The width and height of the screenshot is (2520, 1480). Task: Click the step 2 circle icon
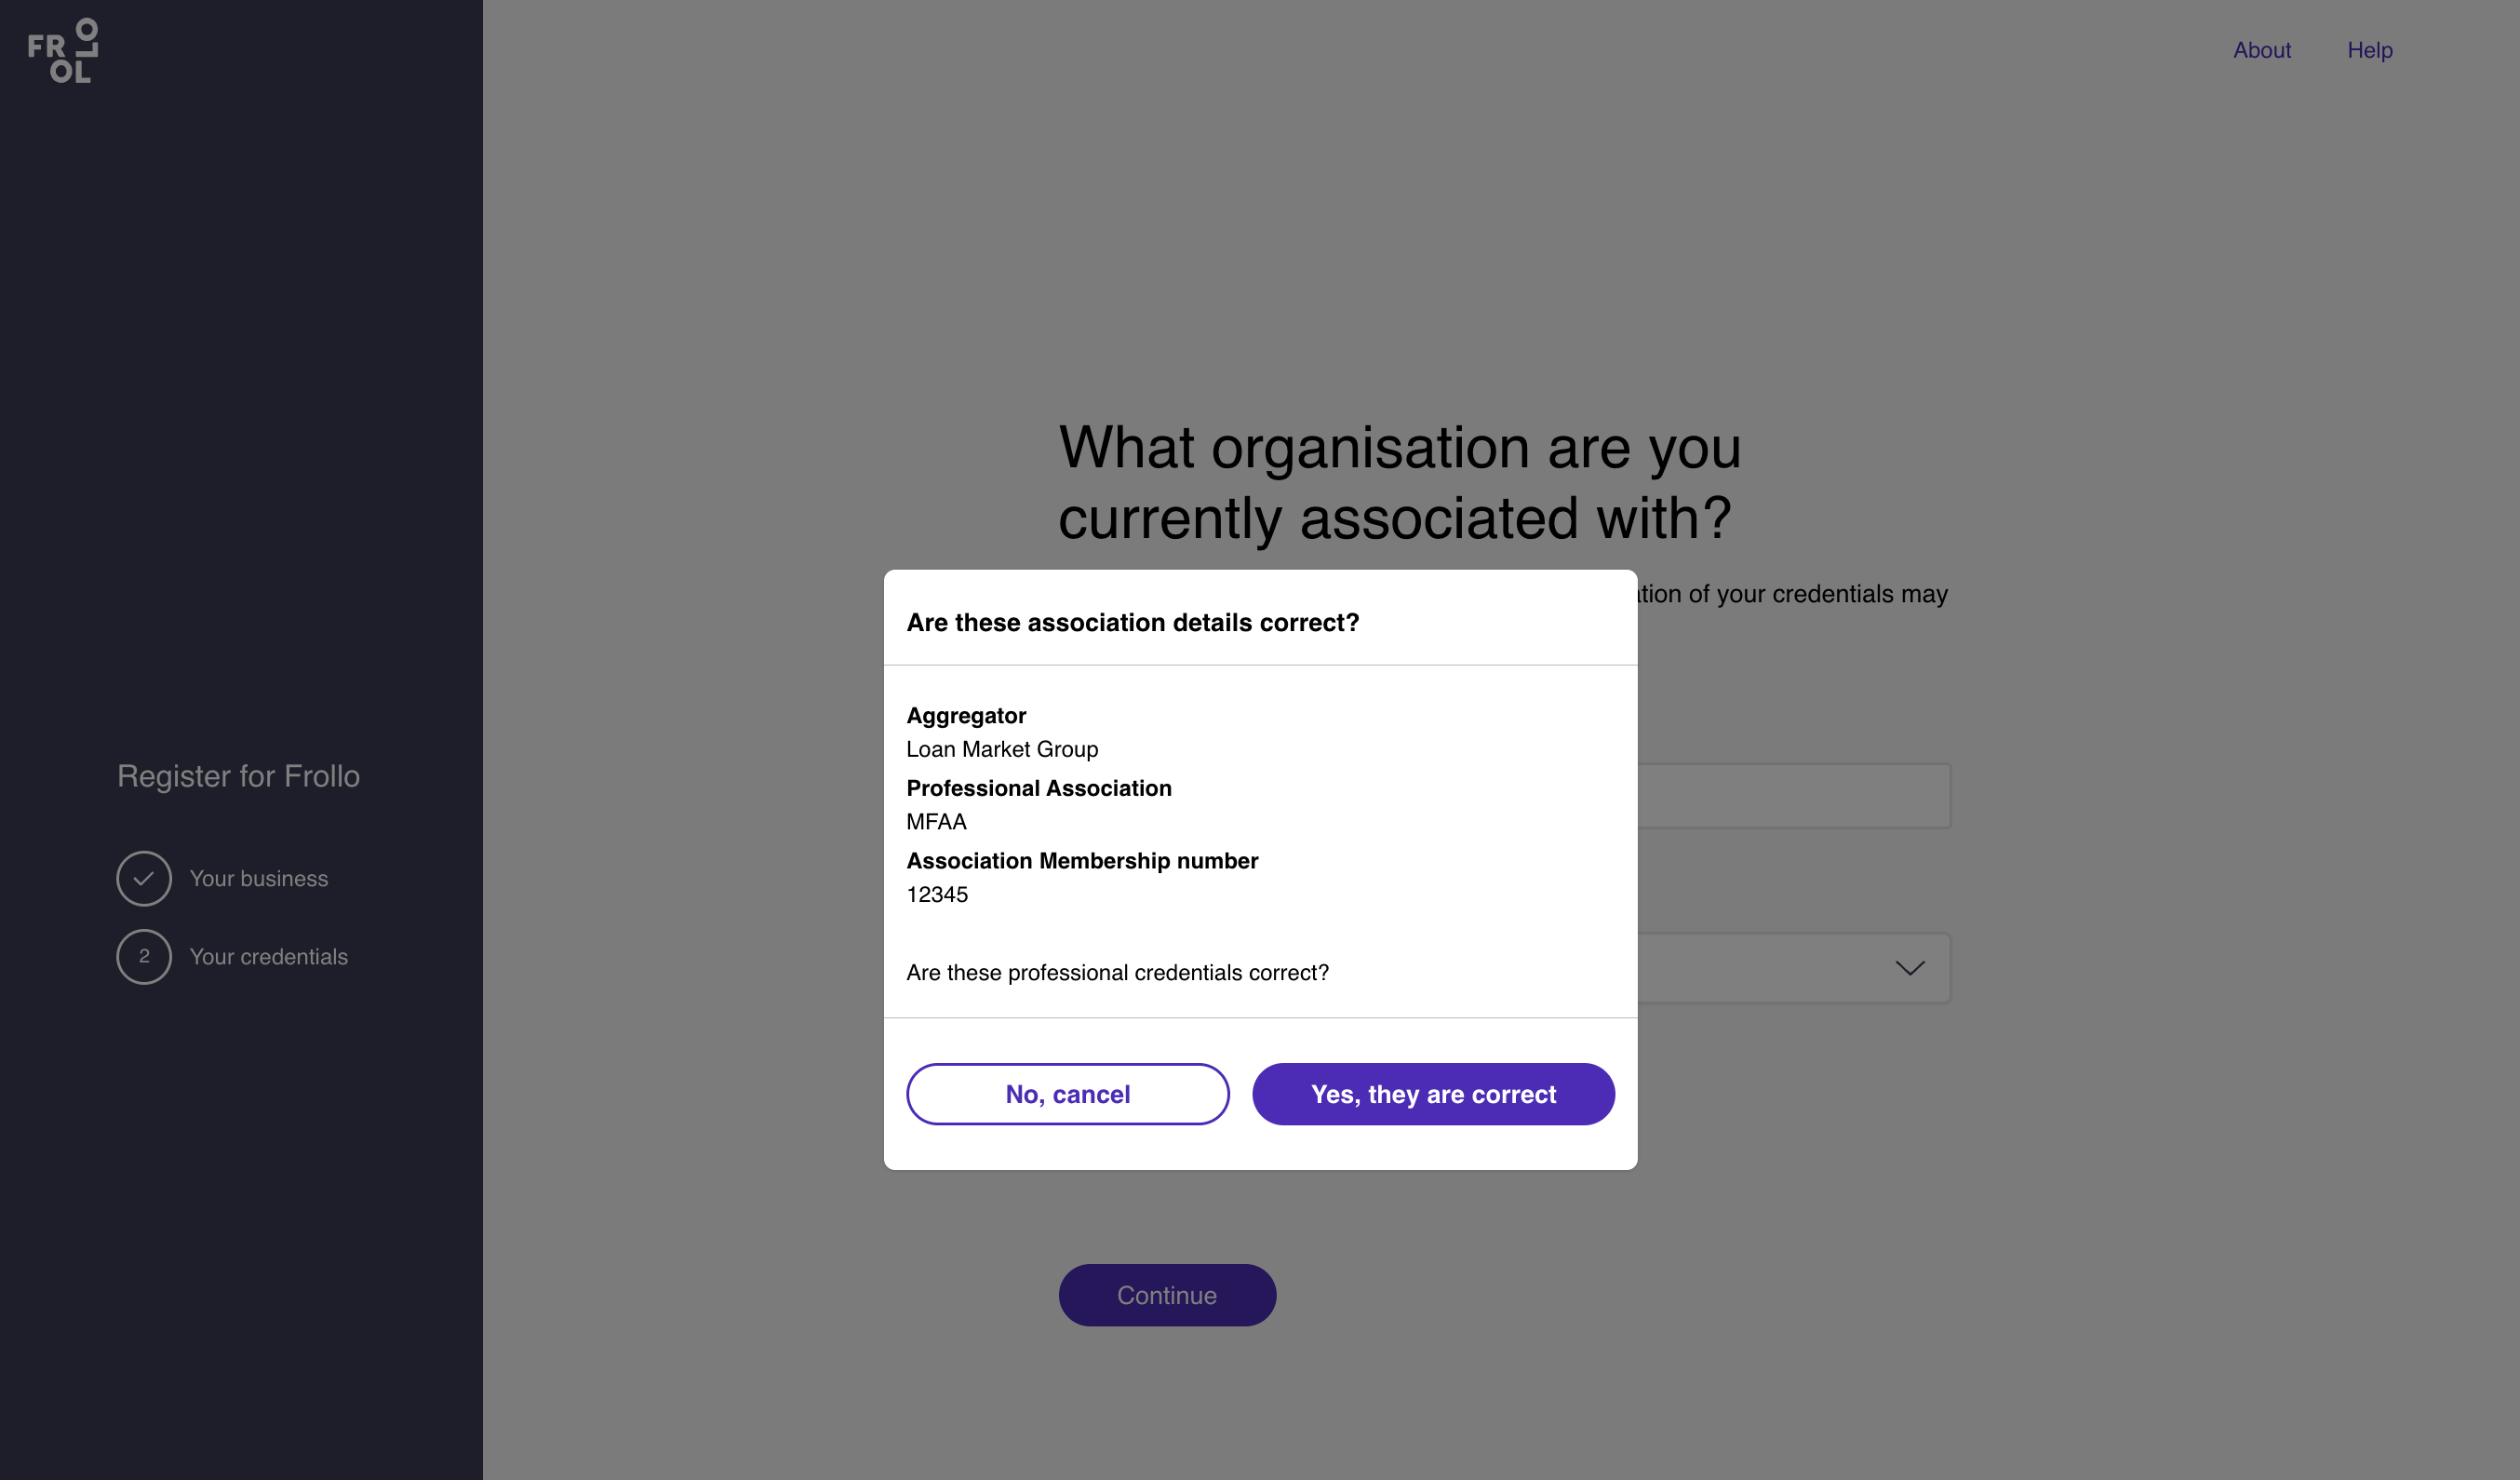click(x=145, y=956)
